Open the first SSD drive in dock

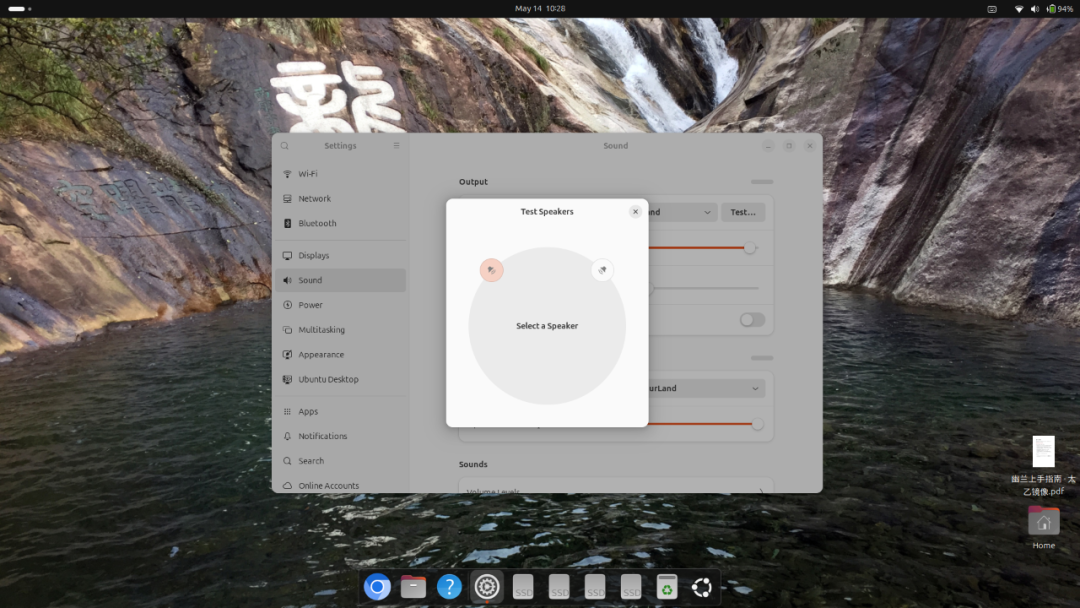coord(523,587)
